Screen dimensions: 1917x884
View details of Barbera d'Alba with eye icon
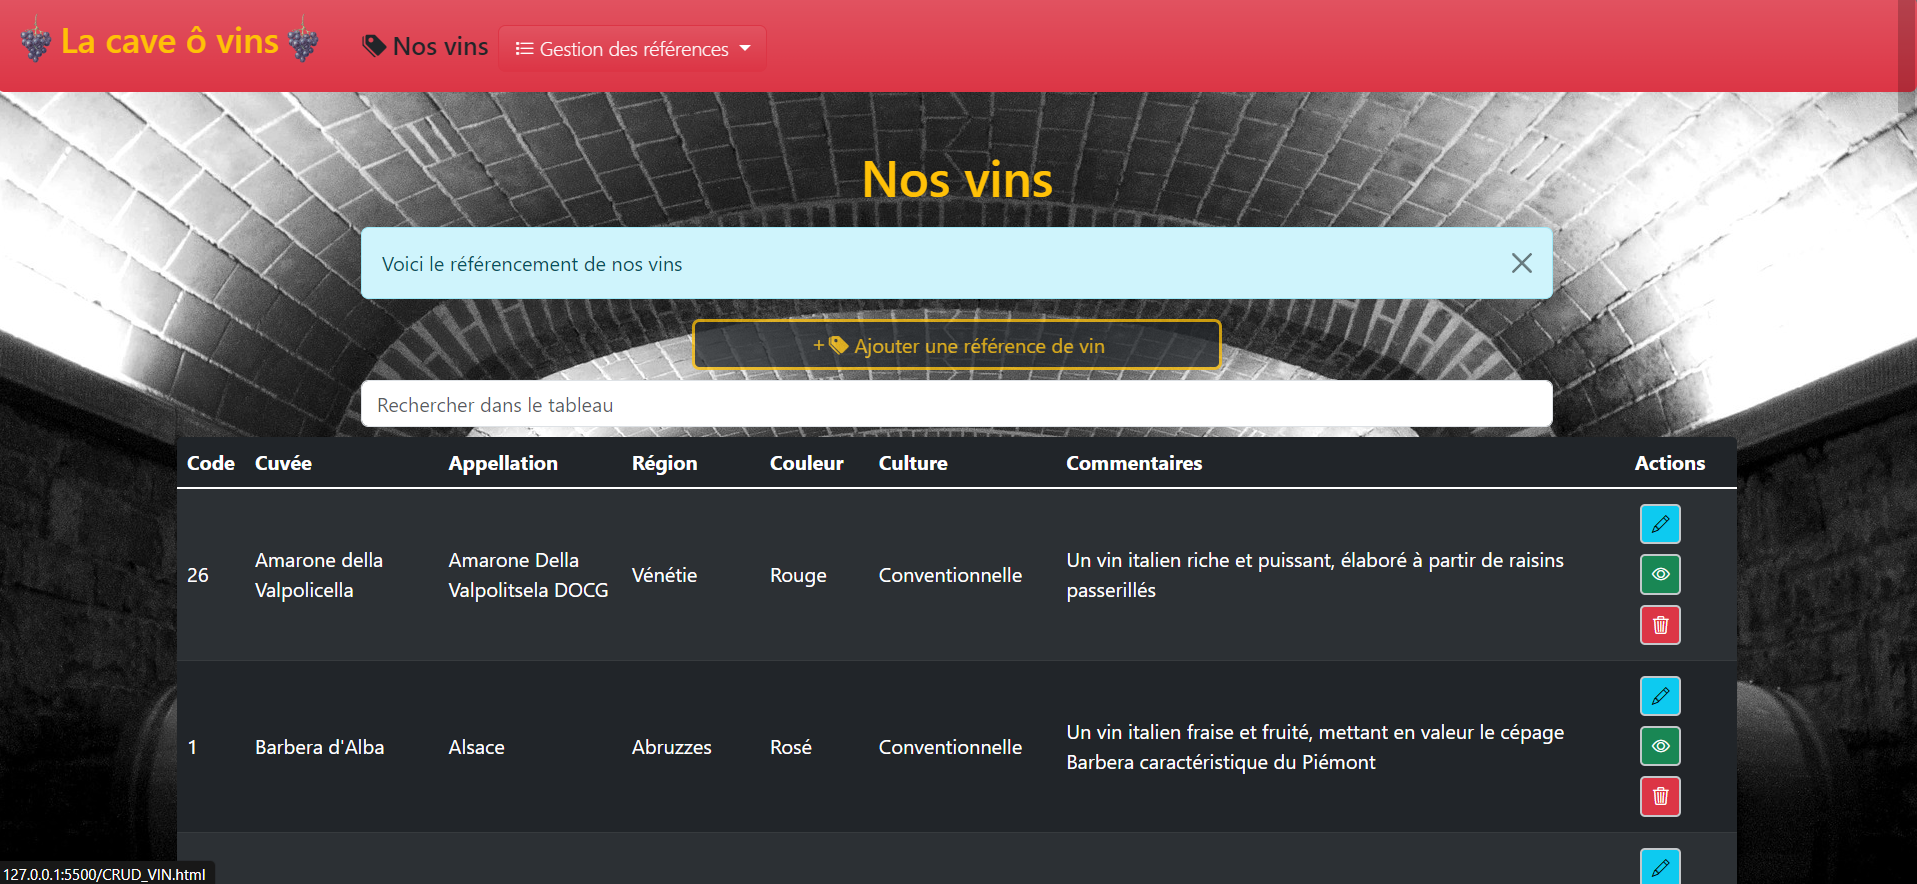(1660, 746)
